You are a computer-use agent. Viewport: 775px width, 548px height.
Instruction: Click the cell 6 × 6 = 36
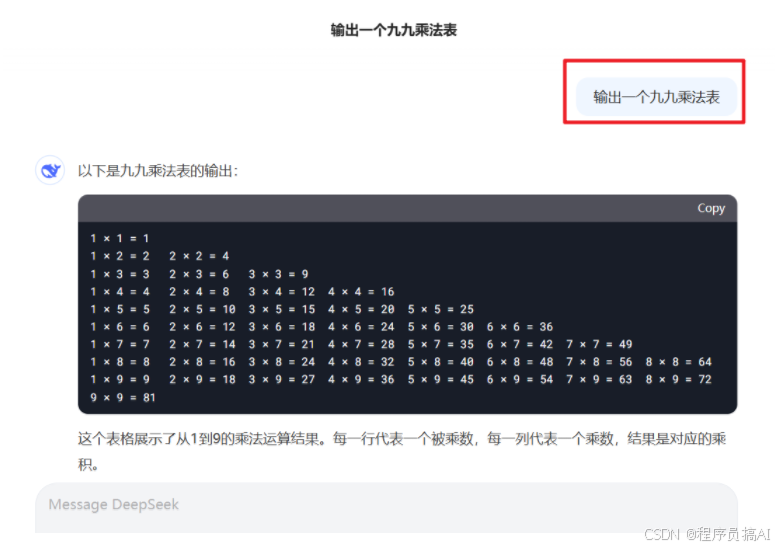point(519,327)
